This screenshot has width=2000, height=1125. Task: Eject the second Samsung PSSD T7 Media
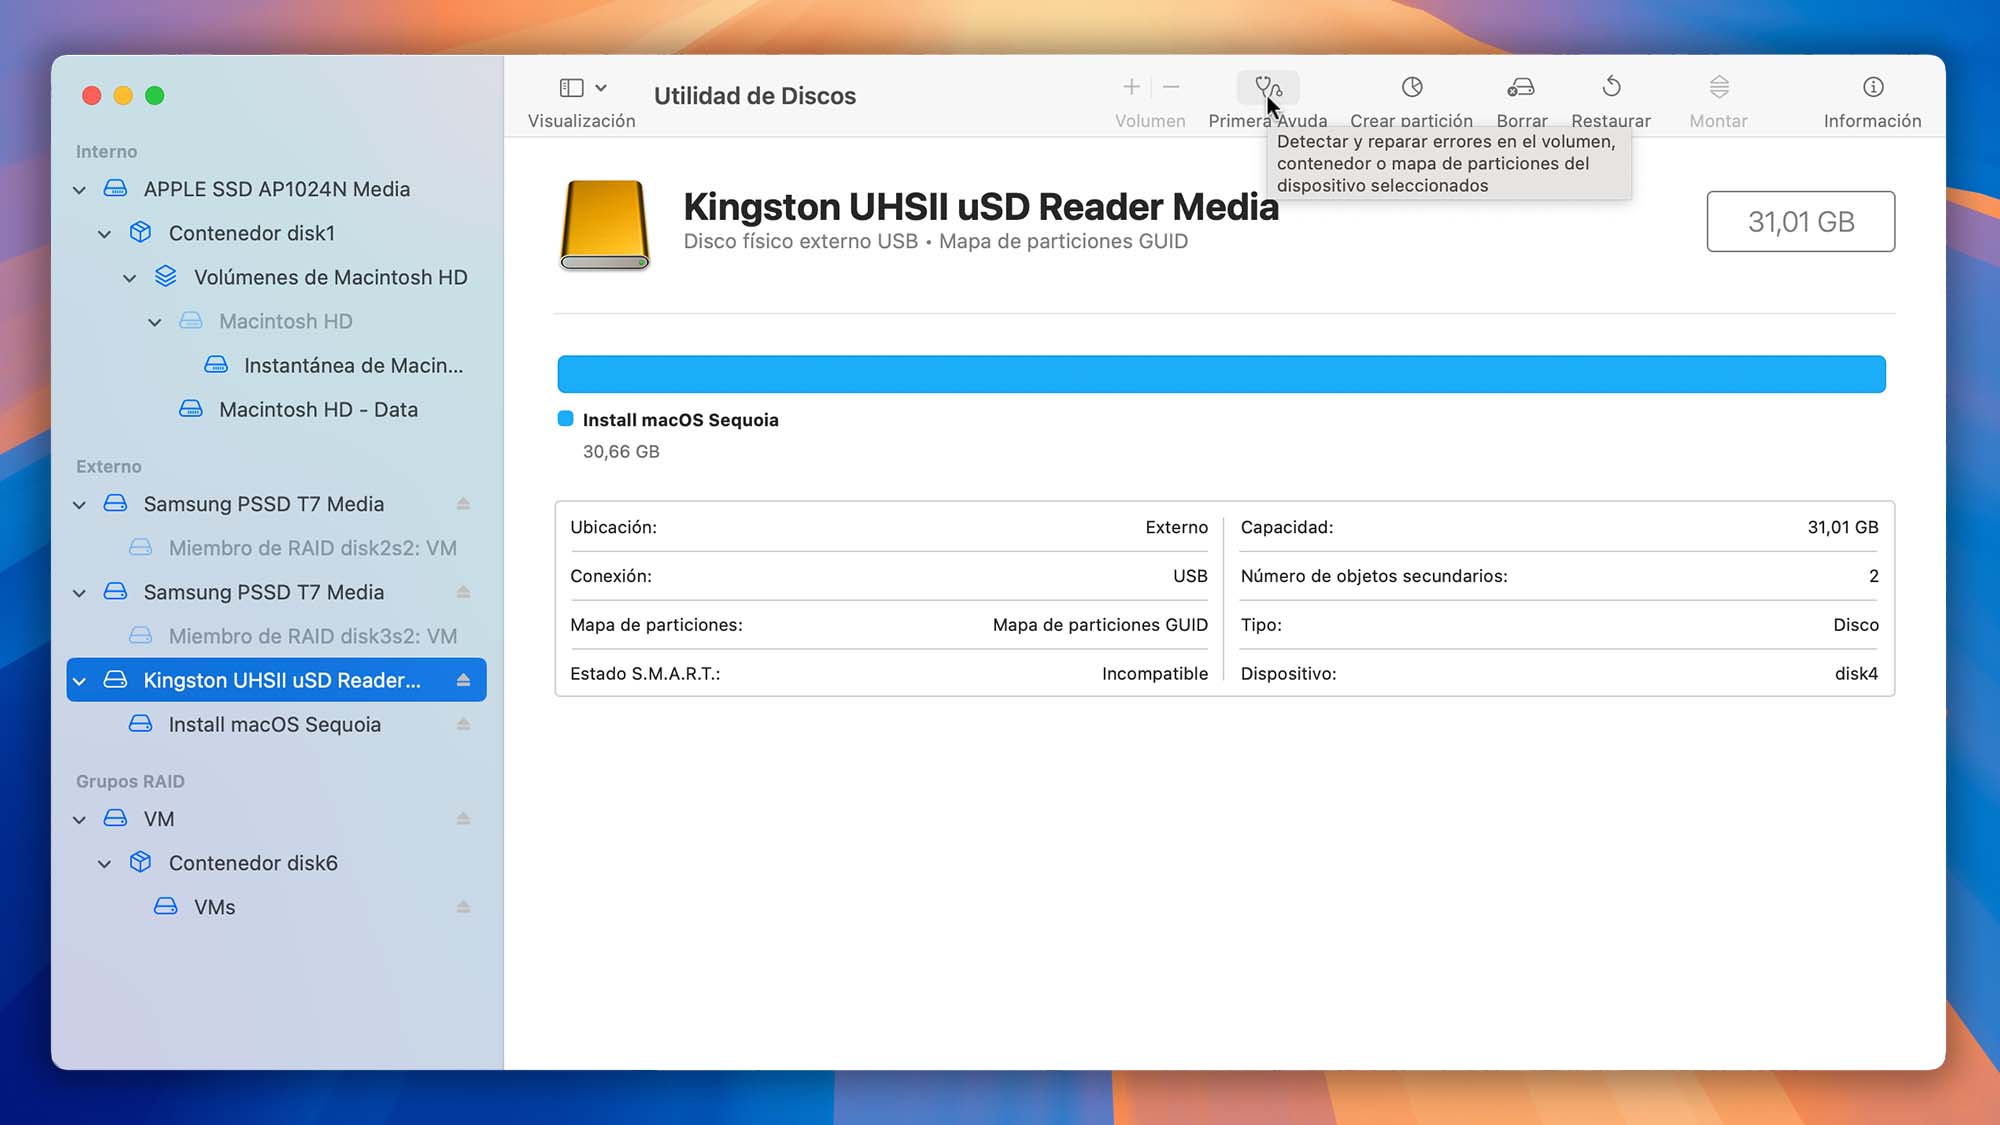click(463, 592)
